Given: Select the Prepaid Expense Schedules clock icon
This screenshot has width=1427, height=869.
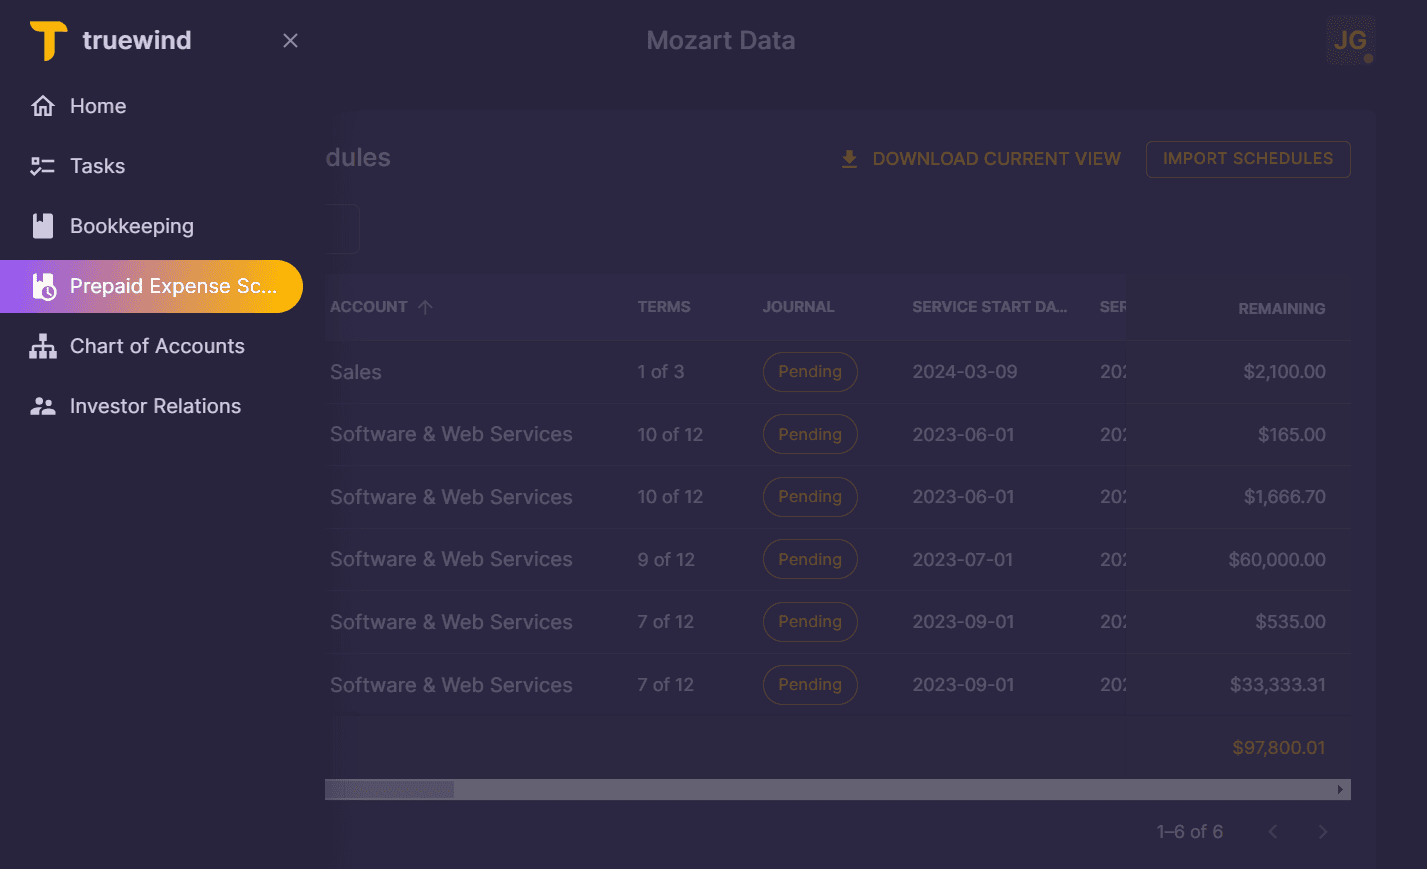Looking at the screenshot, I should pyautogui.click(x=43, y=286).
